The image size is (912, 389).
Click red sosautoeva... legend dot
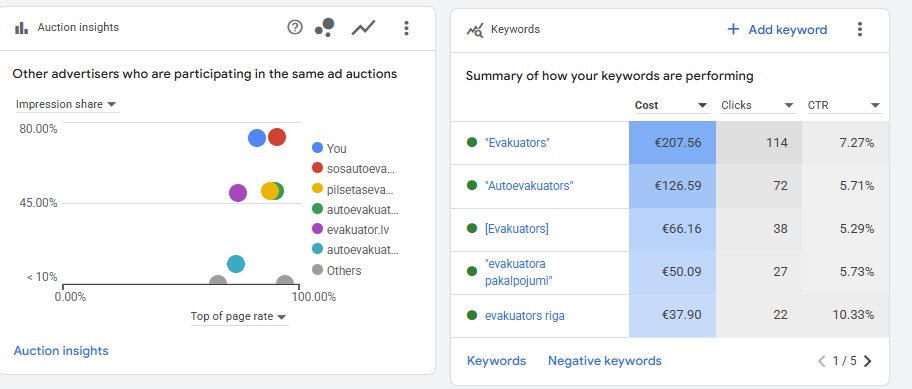pyautogui.click(x=318, y=168)
